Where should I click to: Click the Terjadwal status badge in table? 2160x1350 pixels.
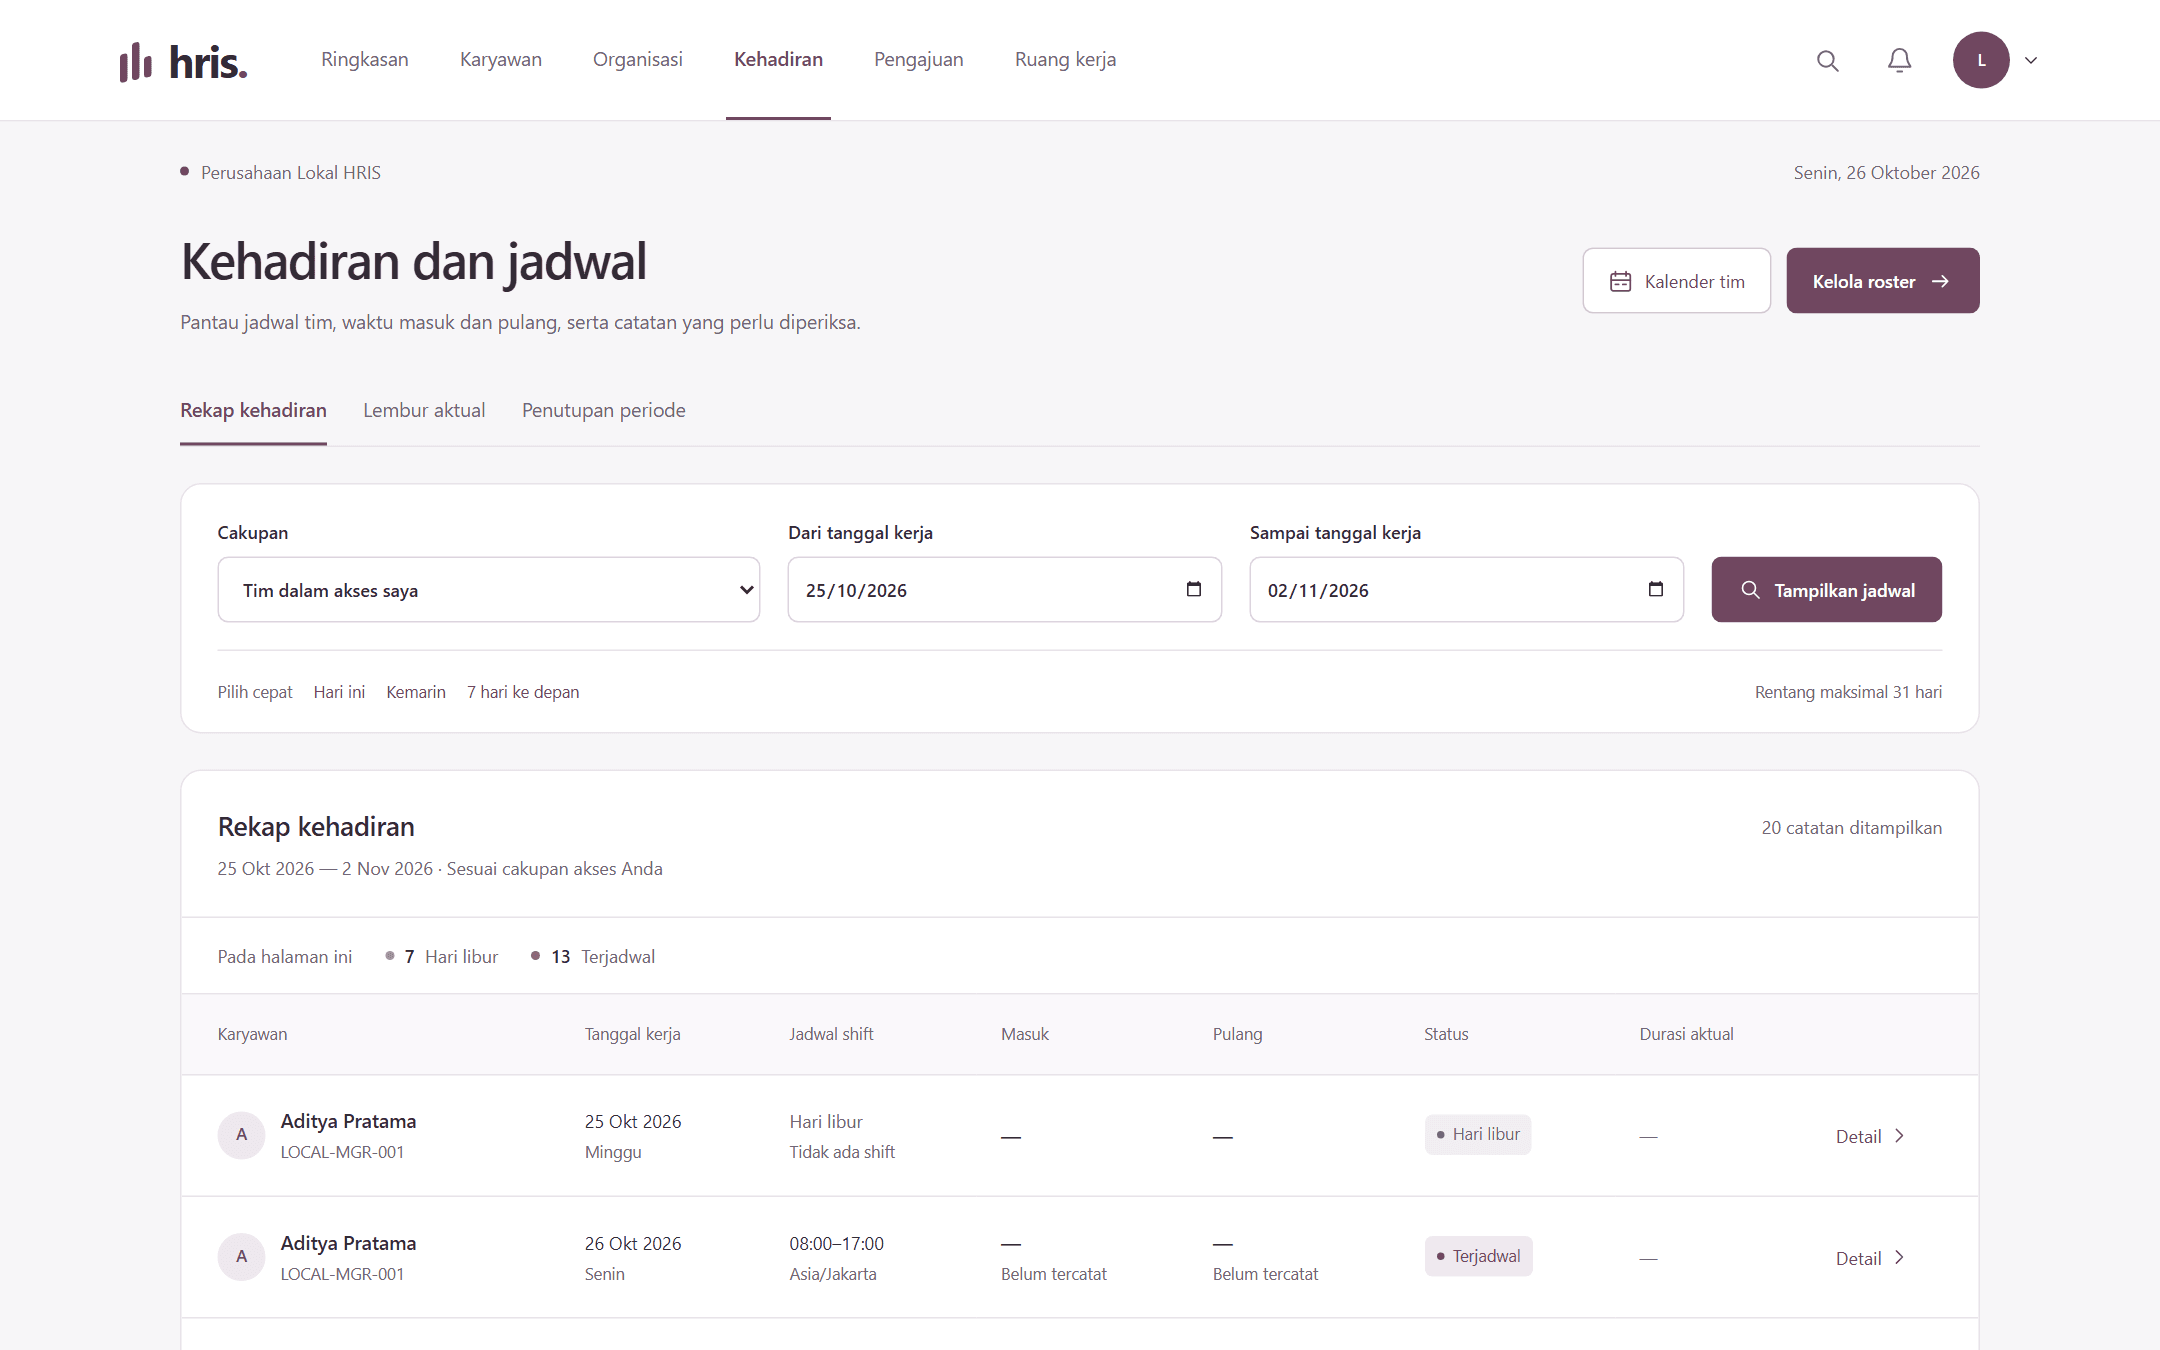(1478, 1257)
